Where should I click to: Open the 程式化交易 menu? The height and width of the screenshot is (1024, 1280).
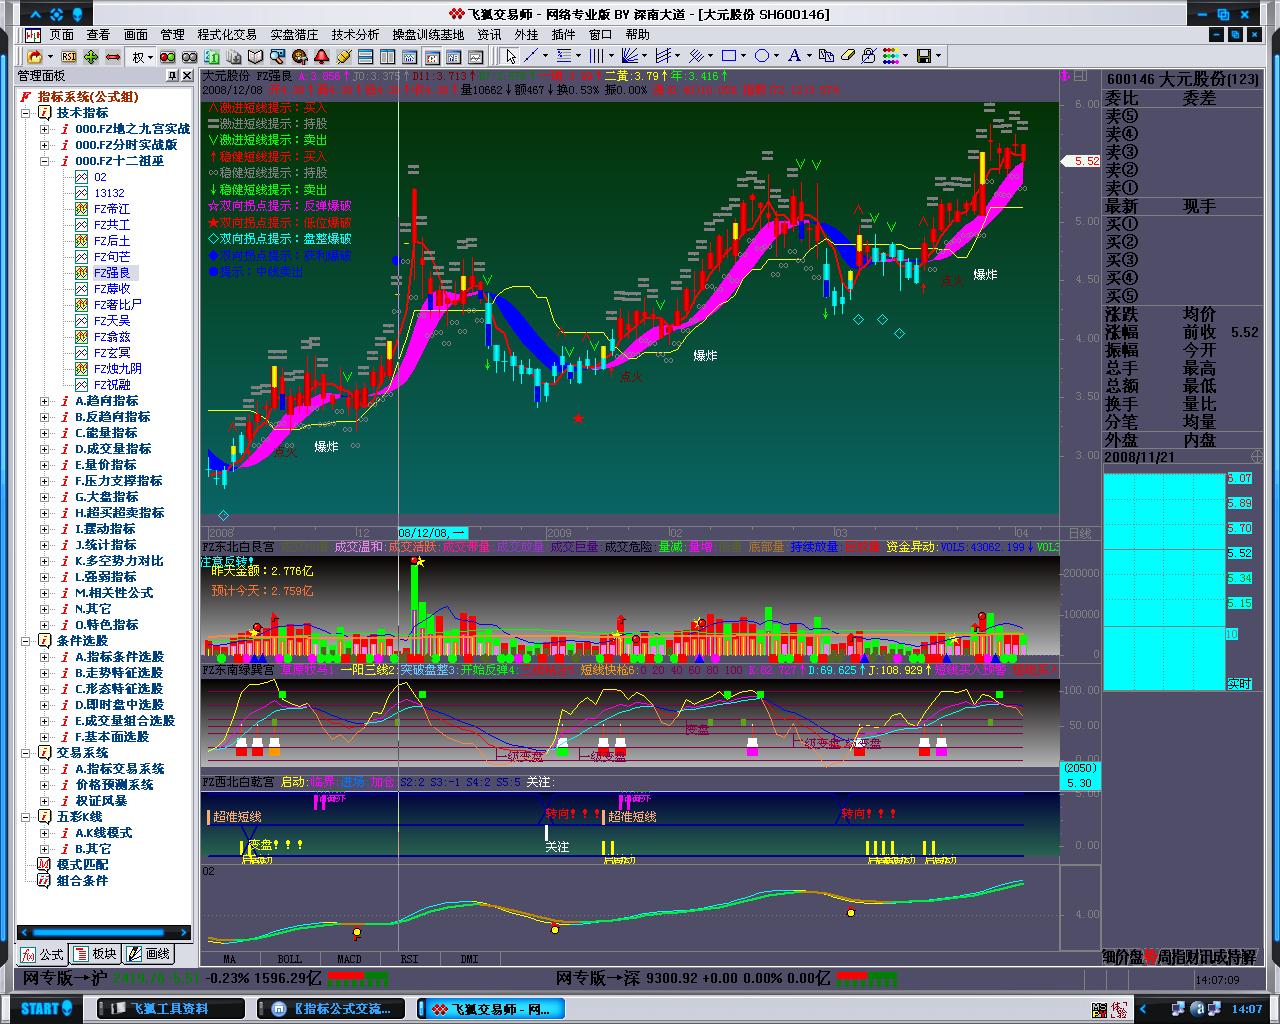click(x=227, y=34)
